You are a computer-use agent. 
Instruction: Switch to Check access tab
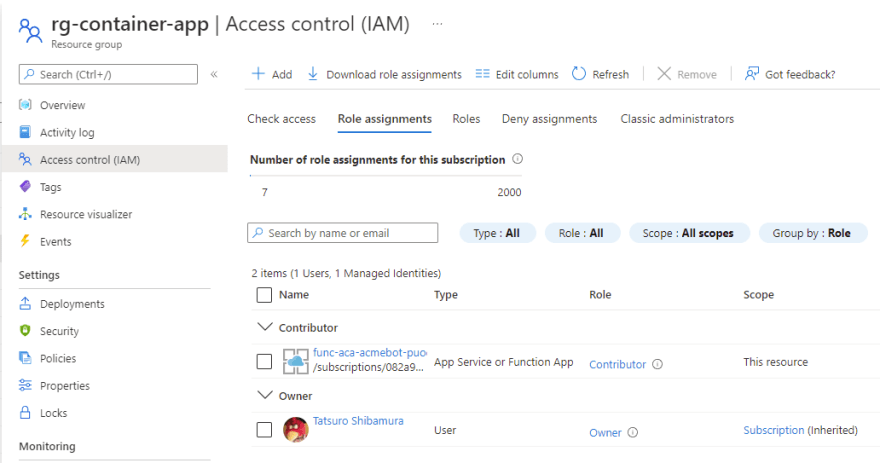click(282, 119)
